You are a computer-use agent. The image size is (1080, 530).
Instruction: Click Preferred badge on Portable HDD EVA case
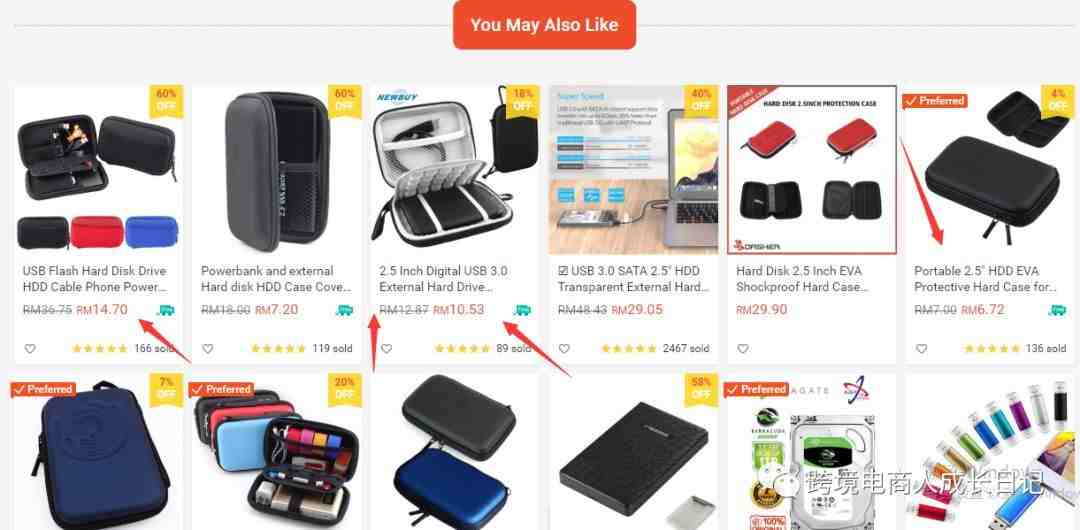[935, 101]
